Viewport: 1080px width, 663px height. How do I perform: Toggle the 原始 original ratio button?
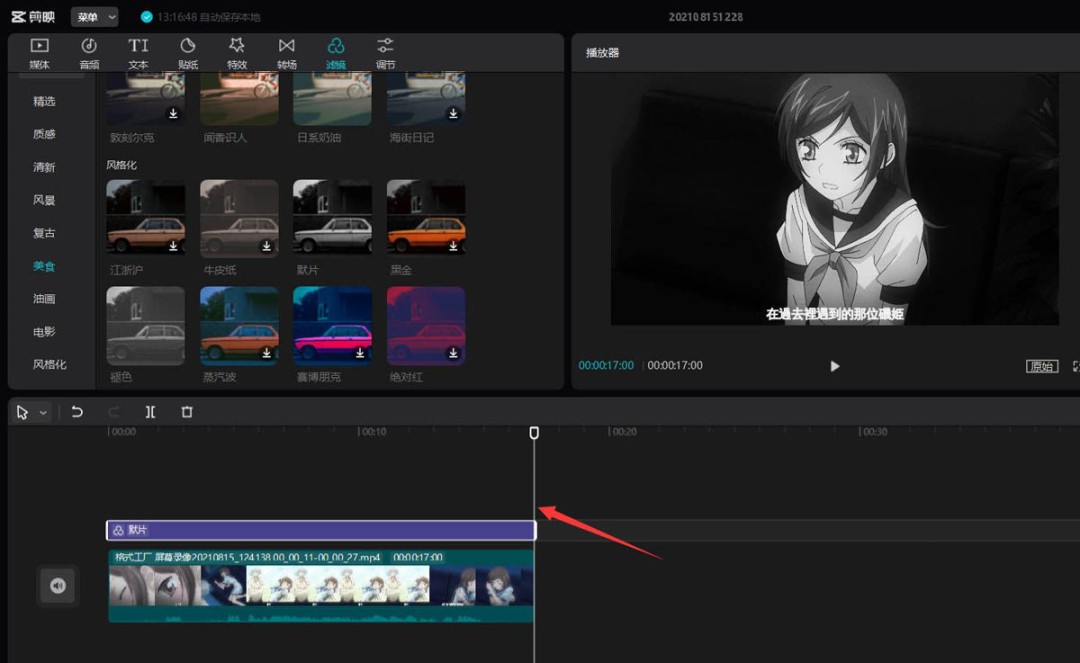pyautogui.click(x=1041, y=366)
